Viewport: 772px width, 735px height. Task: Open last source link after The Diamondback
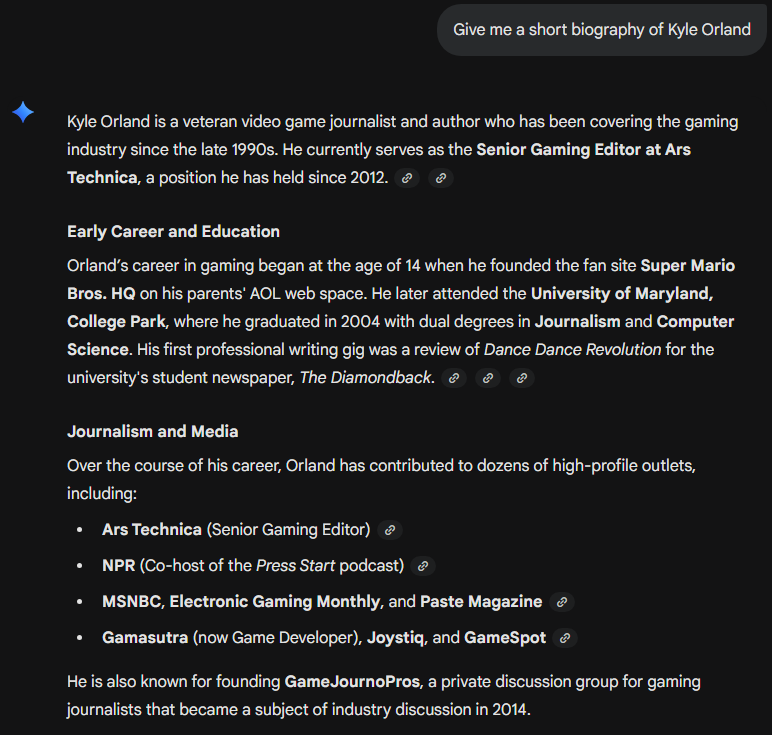pyautogui.click(x=522, y=378)
